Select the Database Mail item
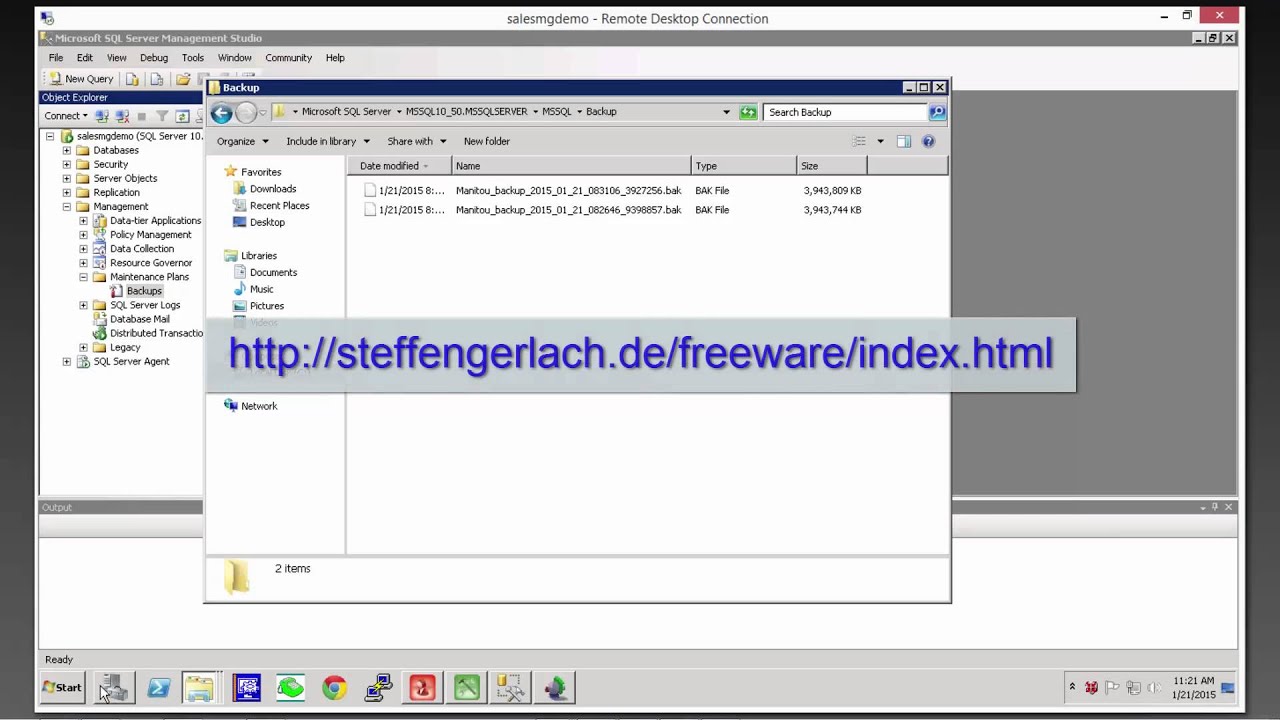The image size is (1280, 720). [x=139, y=319]
